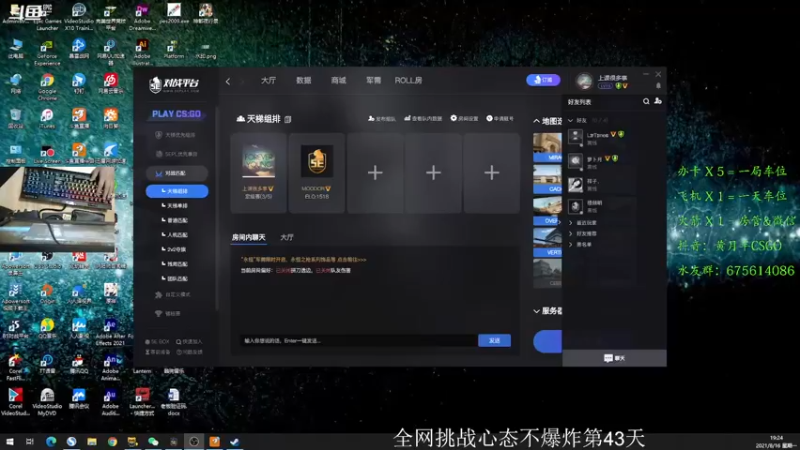Click the first player card avatar
This screenshot has height=450, width=800.
pyautogui.click(x=259, y=161)
